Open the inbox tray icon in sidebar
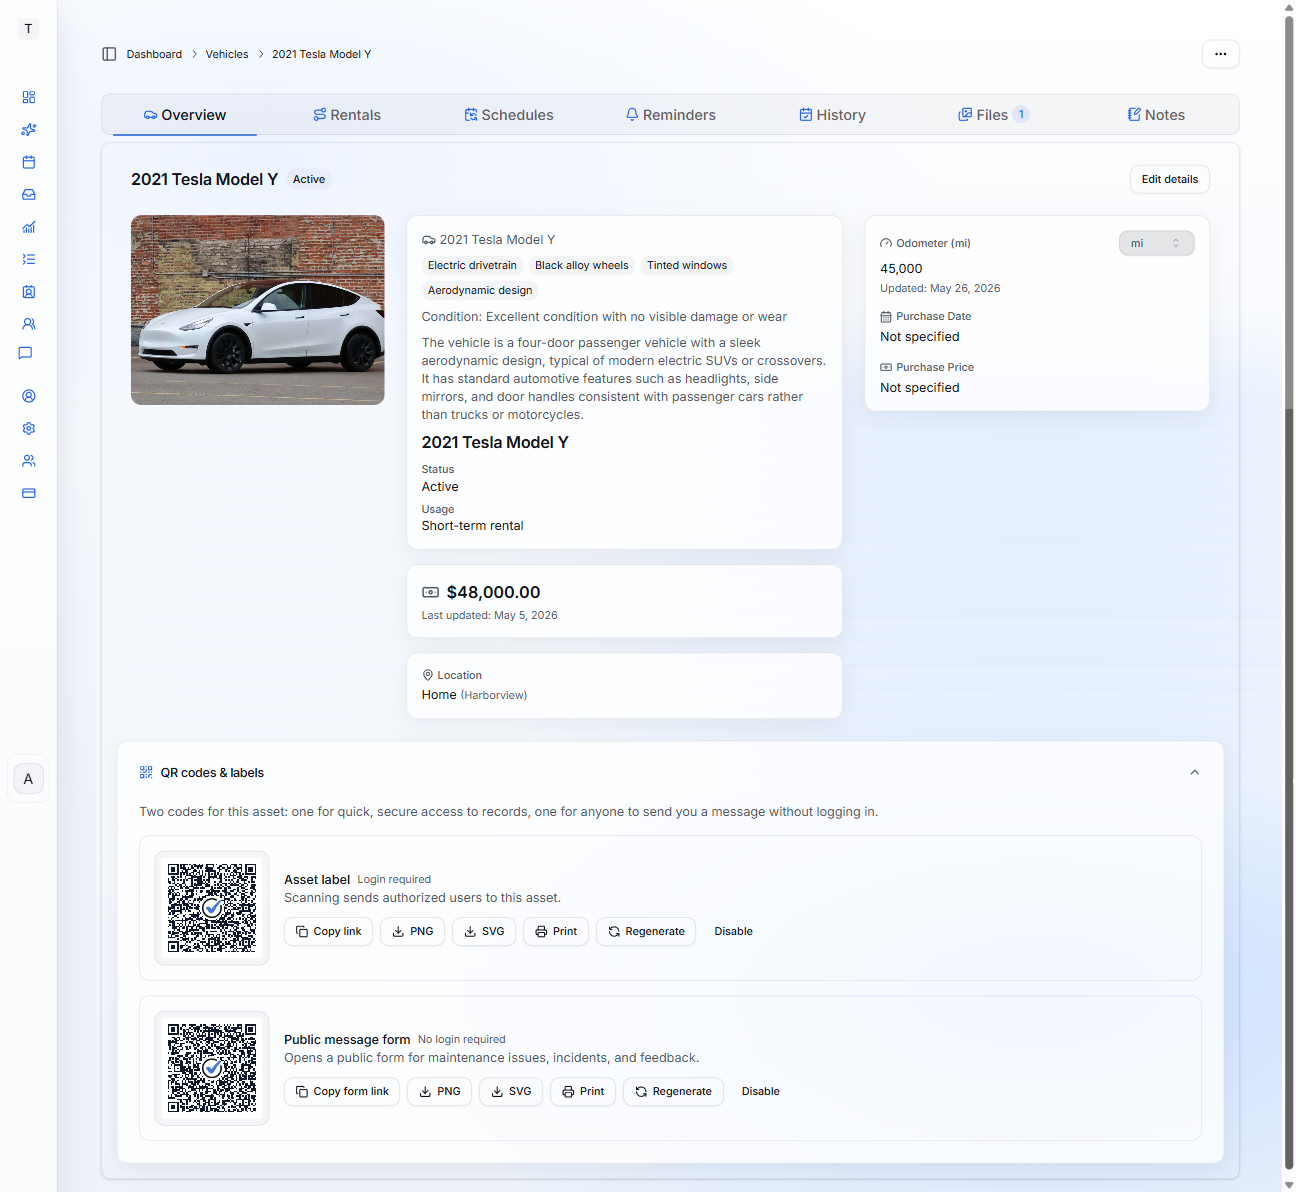 click(x=29, y=195)
